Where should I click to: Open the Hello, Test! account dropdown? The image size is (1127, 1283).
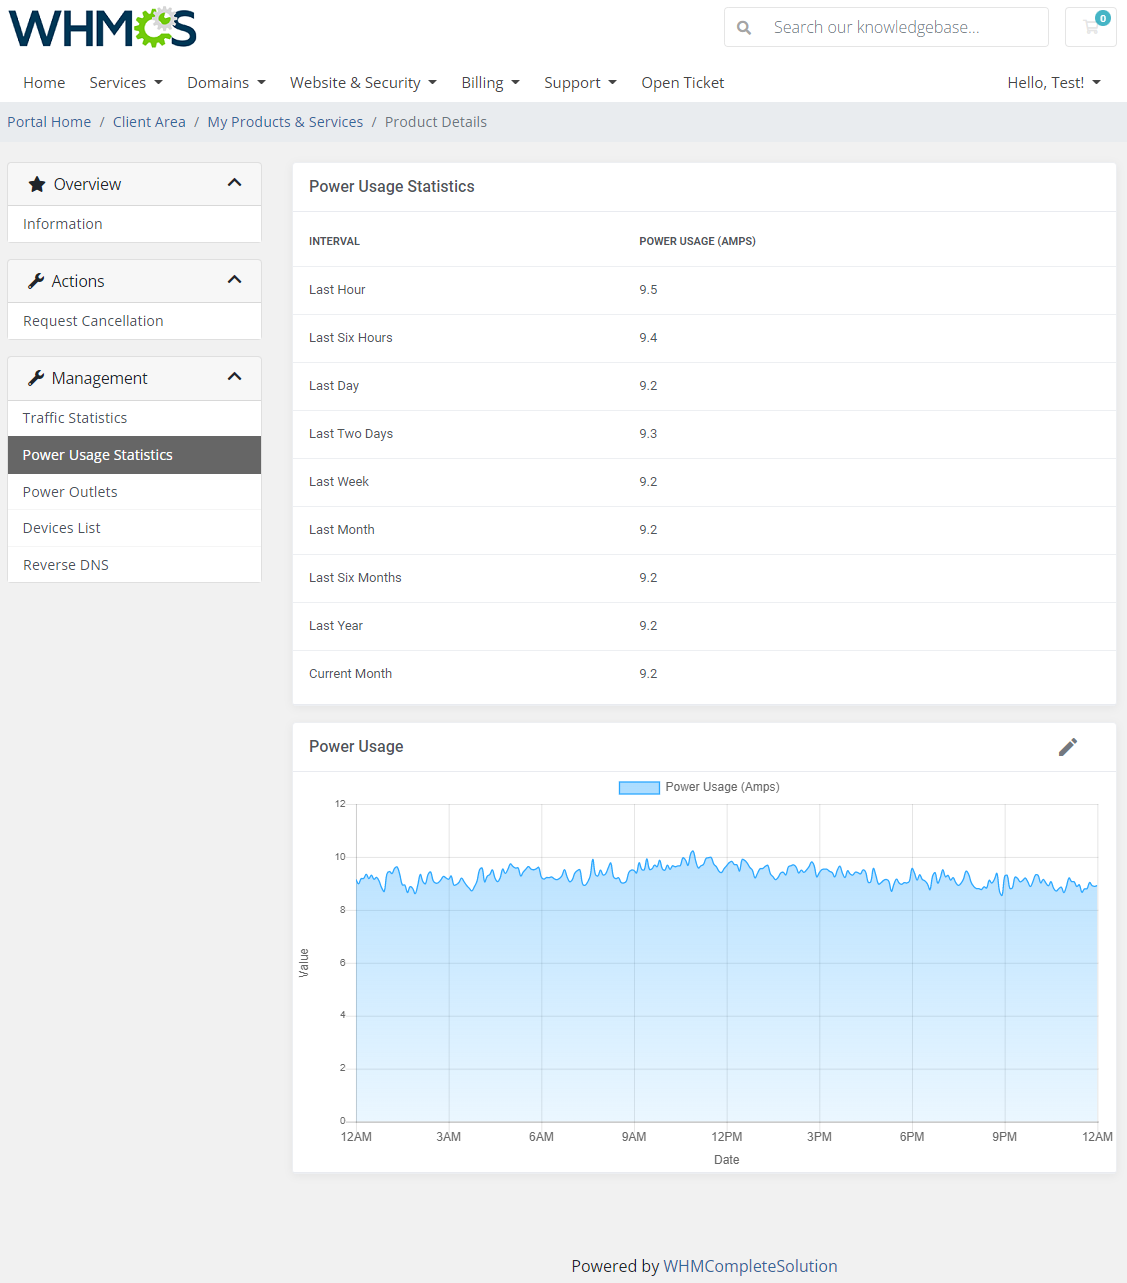pos(1053,82)
